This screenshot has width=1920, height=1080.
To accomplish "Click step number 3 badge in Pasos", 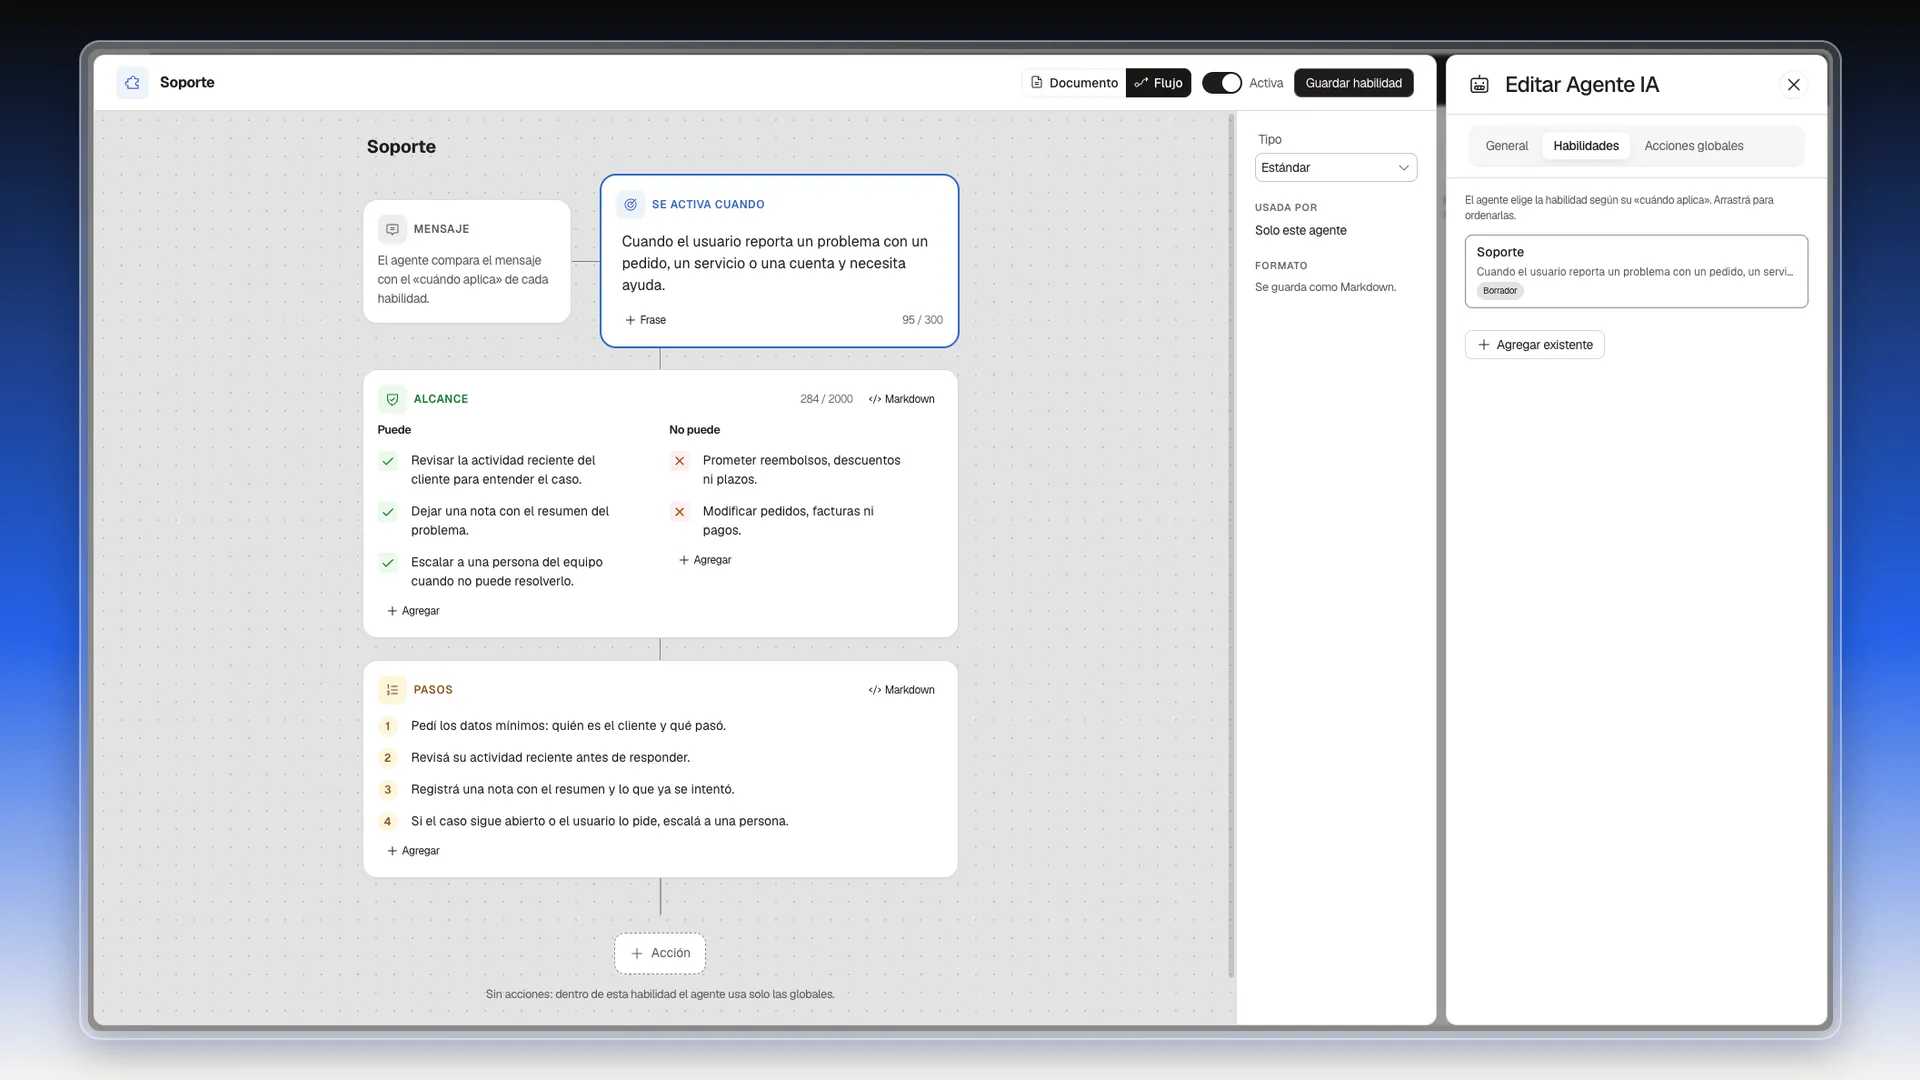I will (x=388, y=790).
